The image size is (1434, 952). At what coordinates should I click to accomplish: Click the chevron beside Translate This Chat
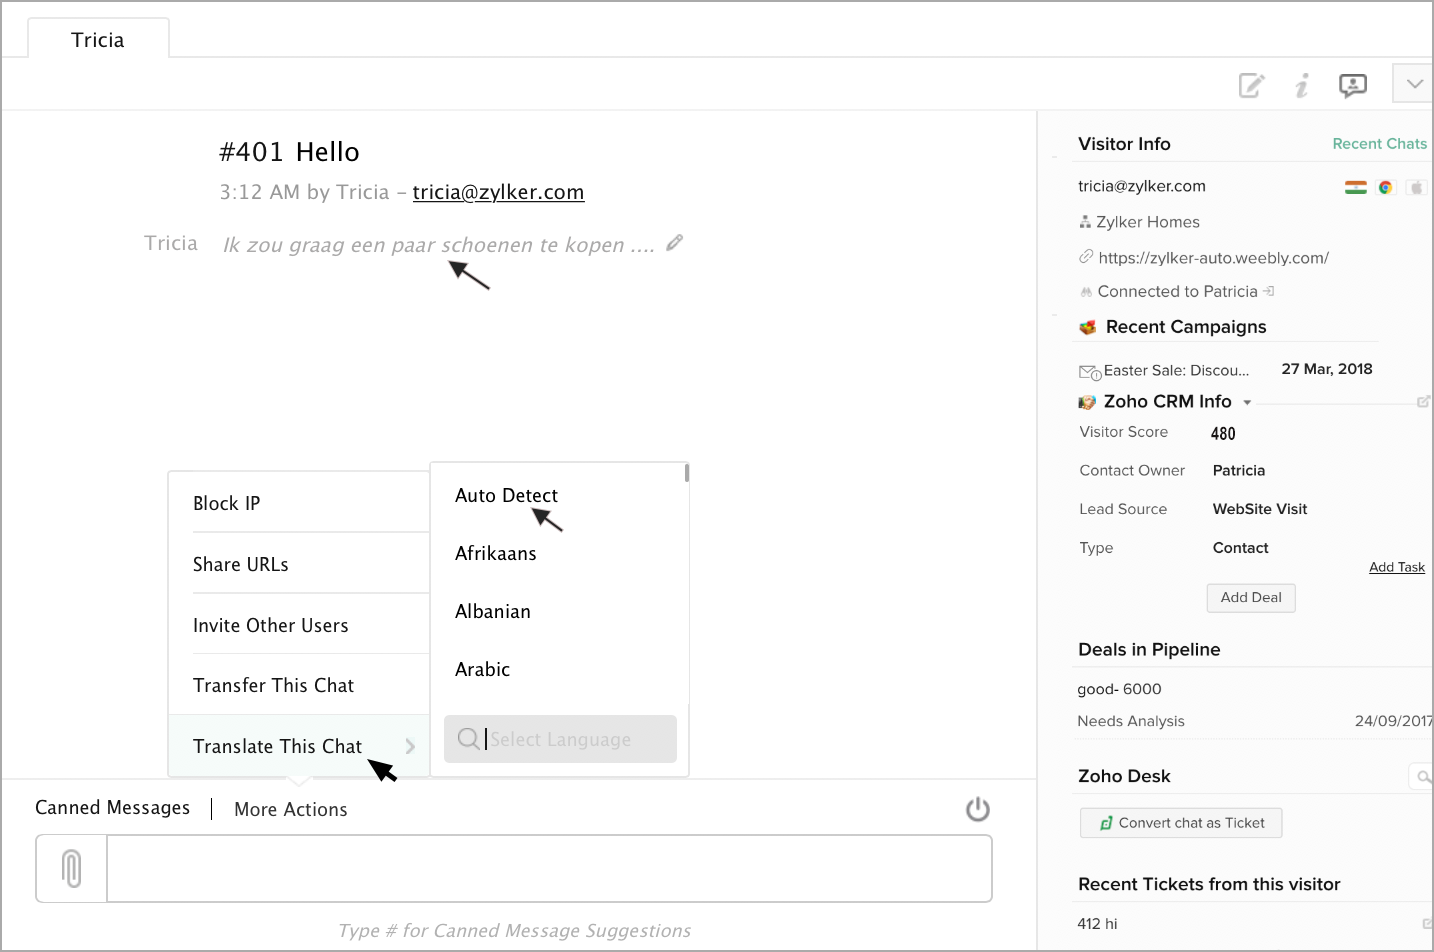pyautogui.click(x=410, y=746)
